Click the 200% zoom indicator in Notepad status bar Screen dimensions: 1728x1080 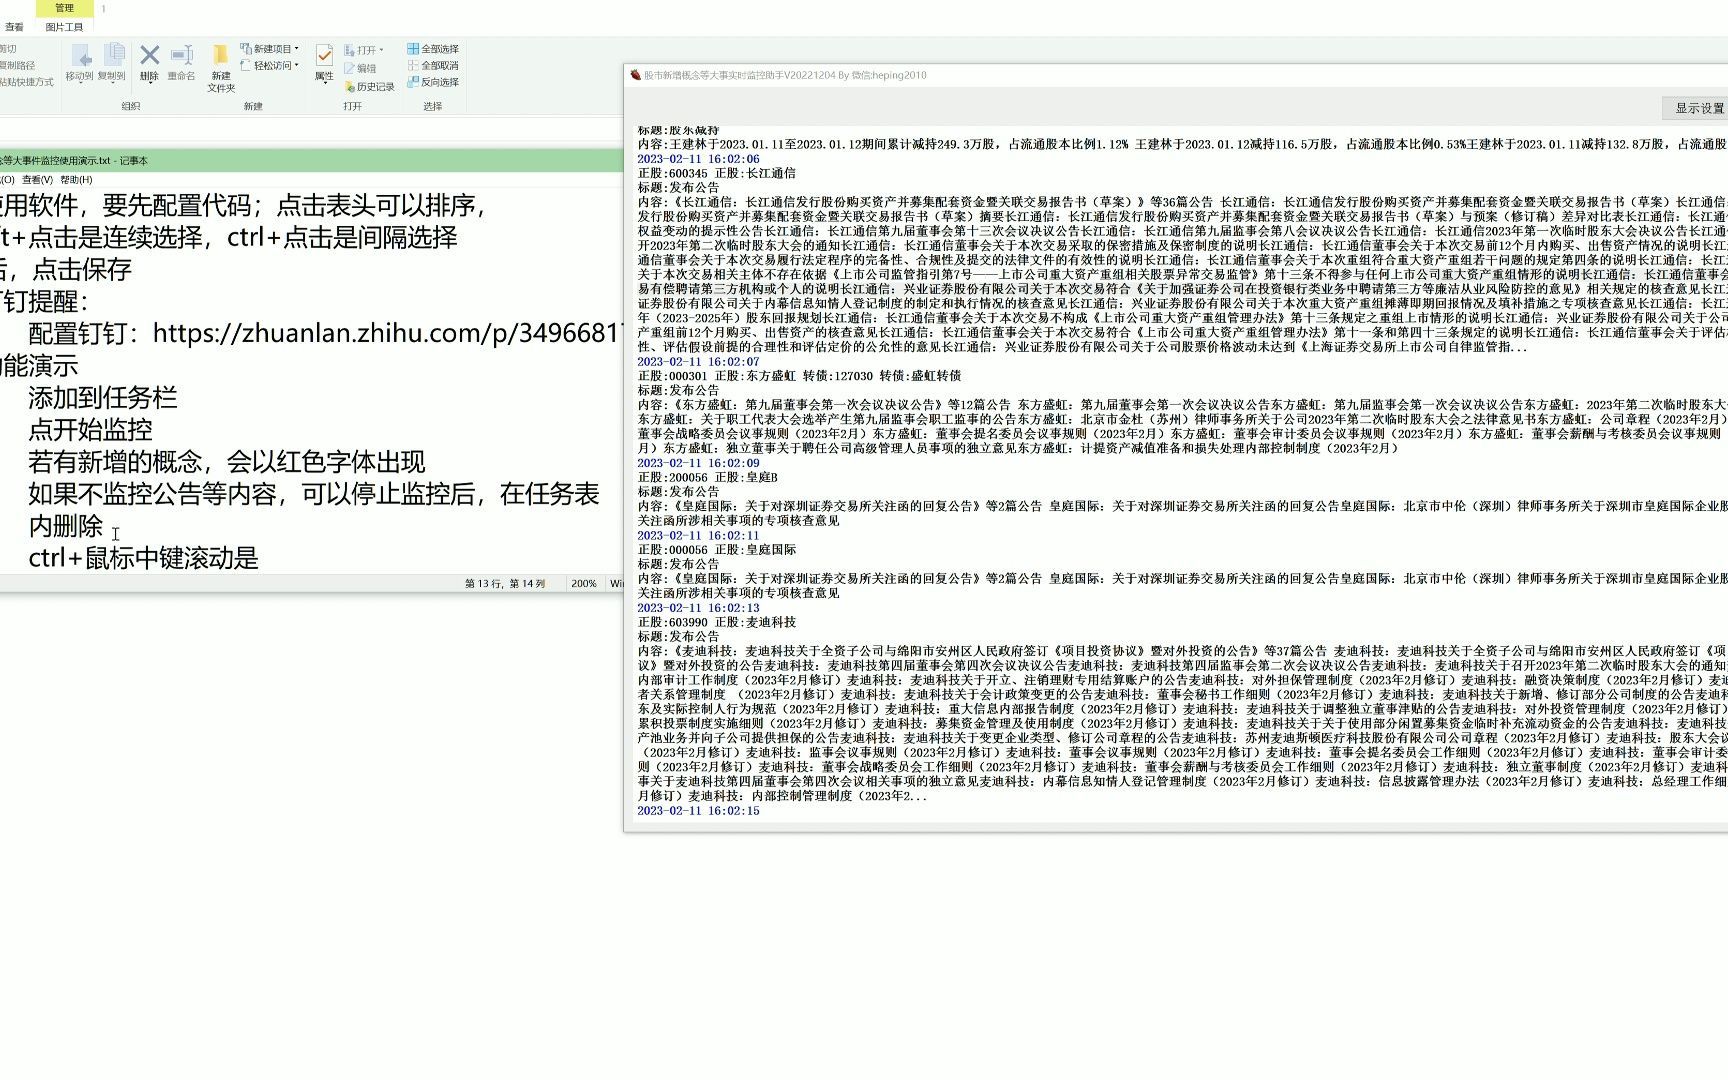click(584, 583)
